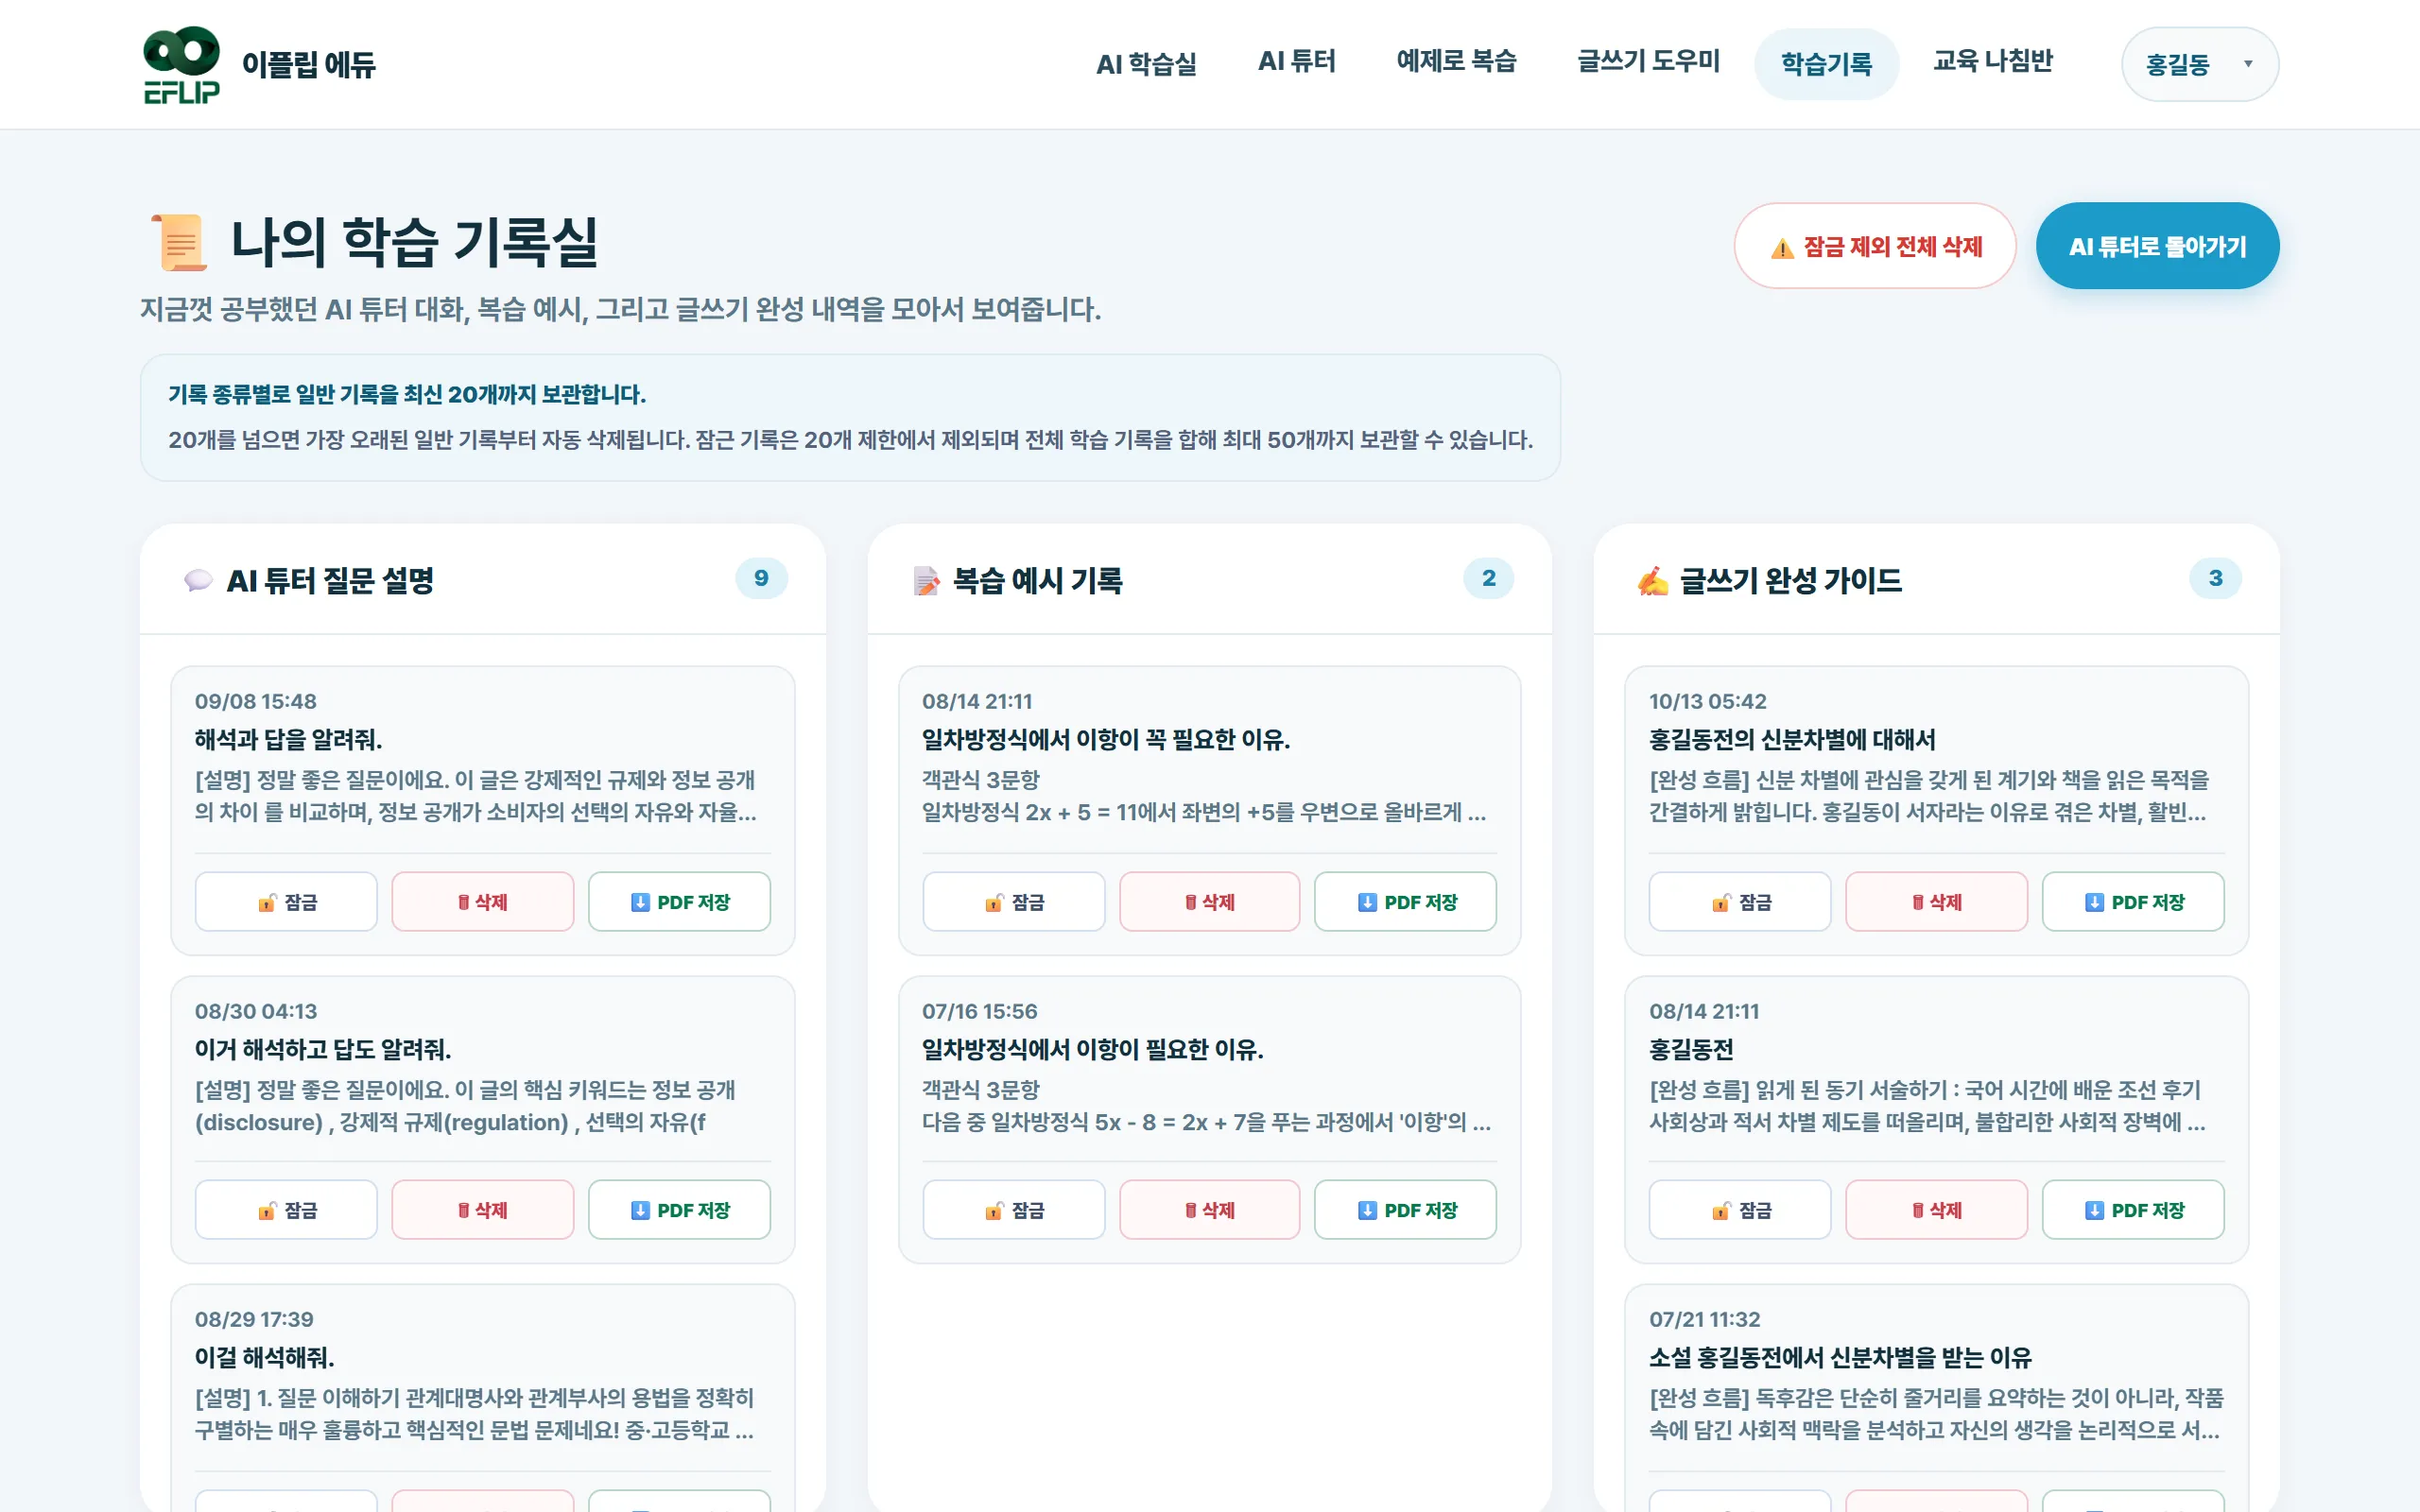Click the 이플립 에듀 brand name
The height and width of the screenshot is (1512, 2420).
[x=309, y=65]
